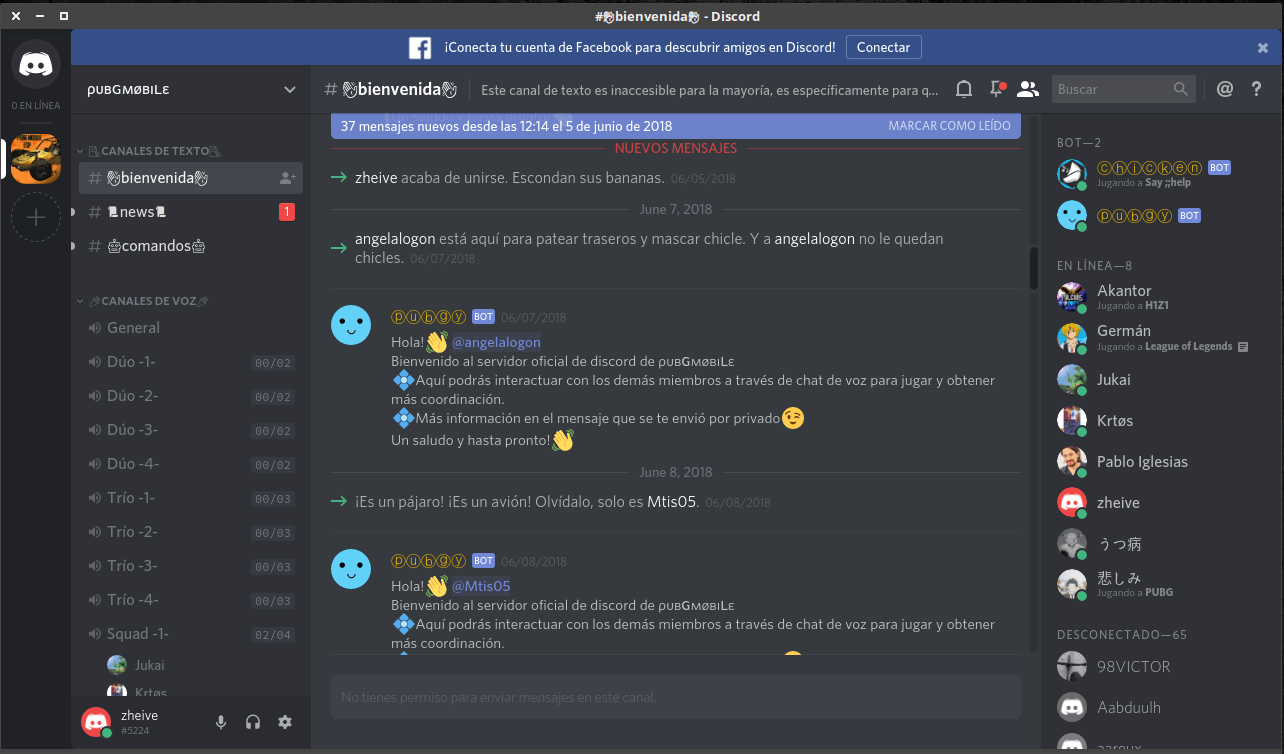Click Jukai's avatar under Squad -1-
The height and width of the screenshot is (754, 1284).
tap(117, 665)
